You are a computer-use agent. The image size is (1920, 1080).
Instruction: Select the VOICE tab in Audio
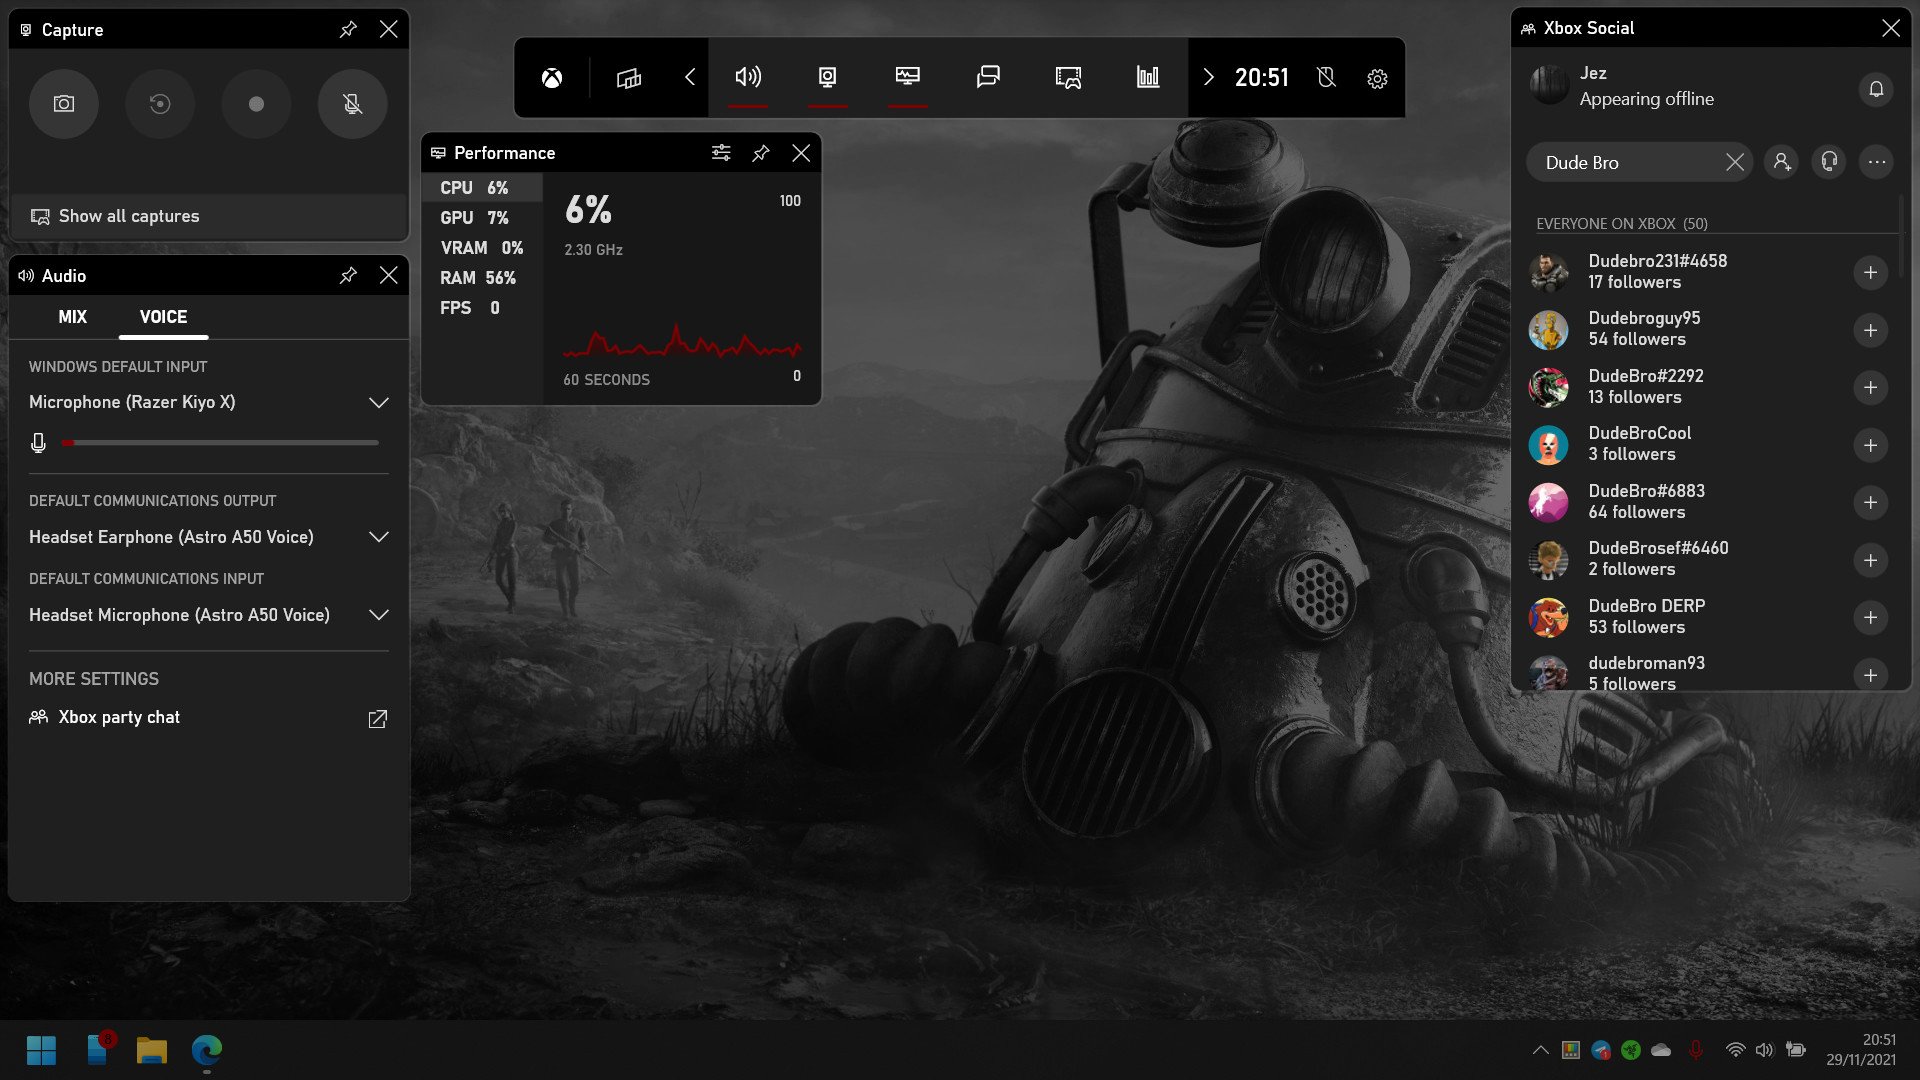pos(164,317)
